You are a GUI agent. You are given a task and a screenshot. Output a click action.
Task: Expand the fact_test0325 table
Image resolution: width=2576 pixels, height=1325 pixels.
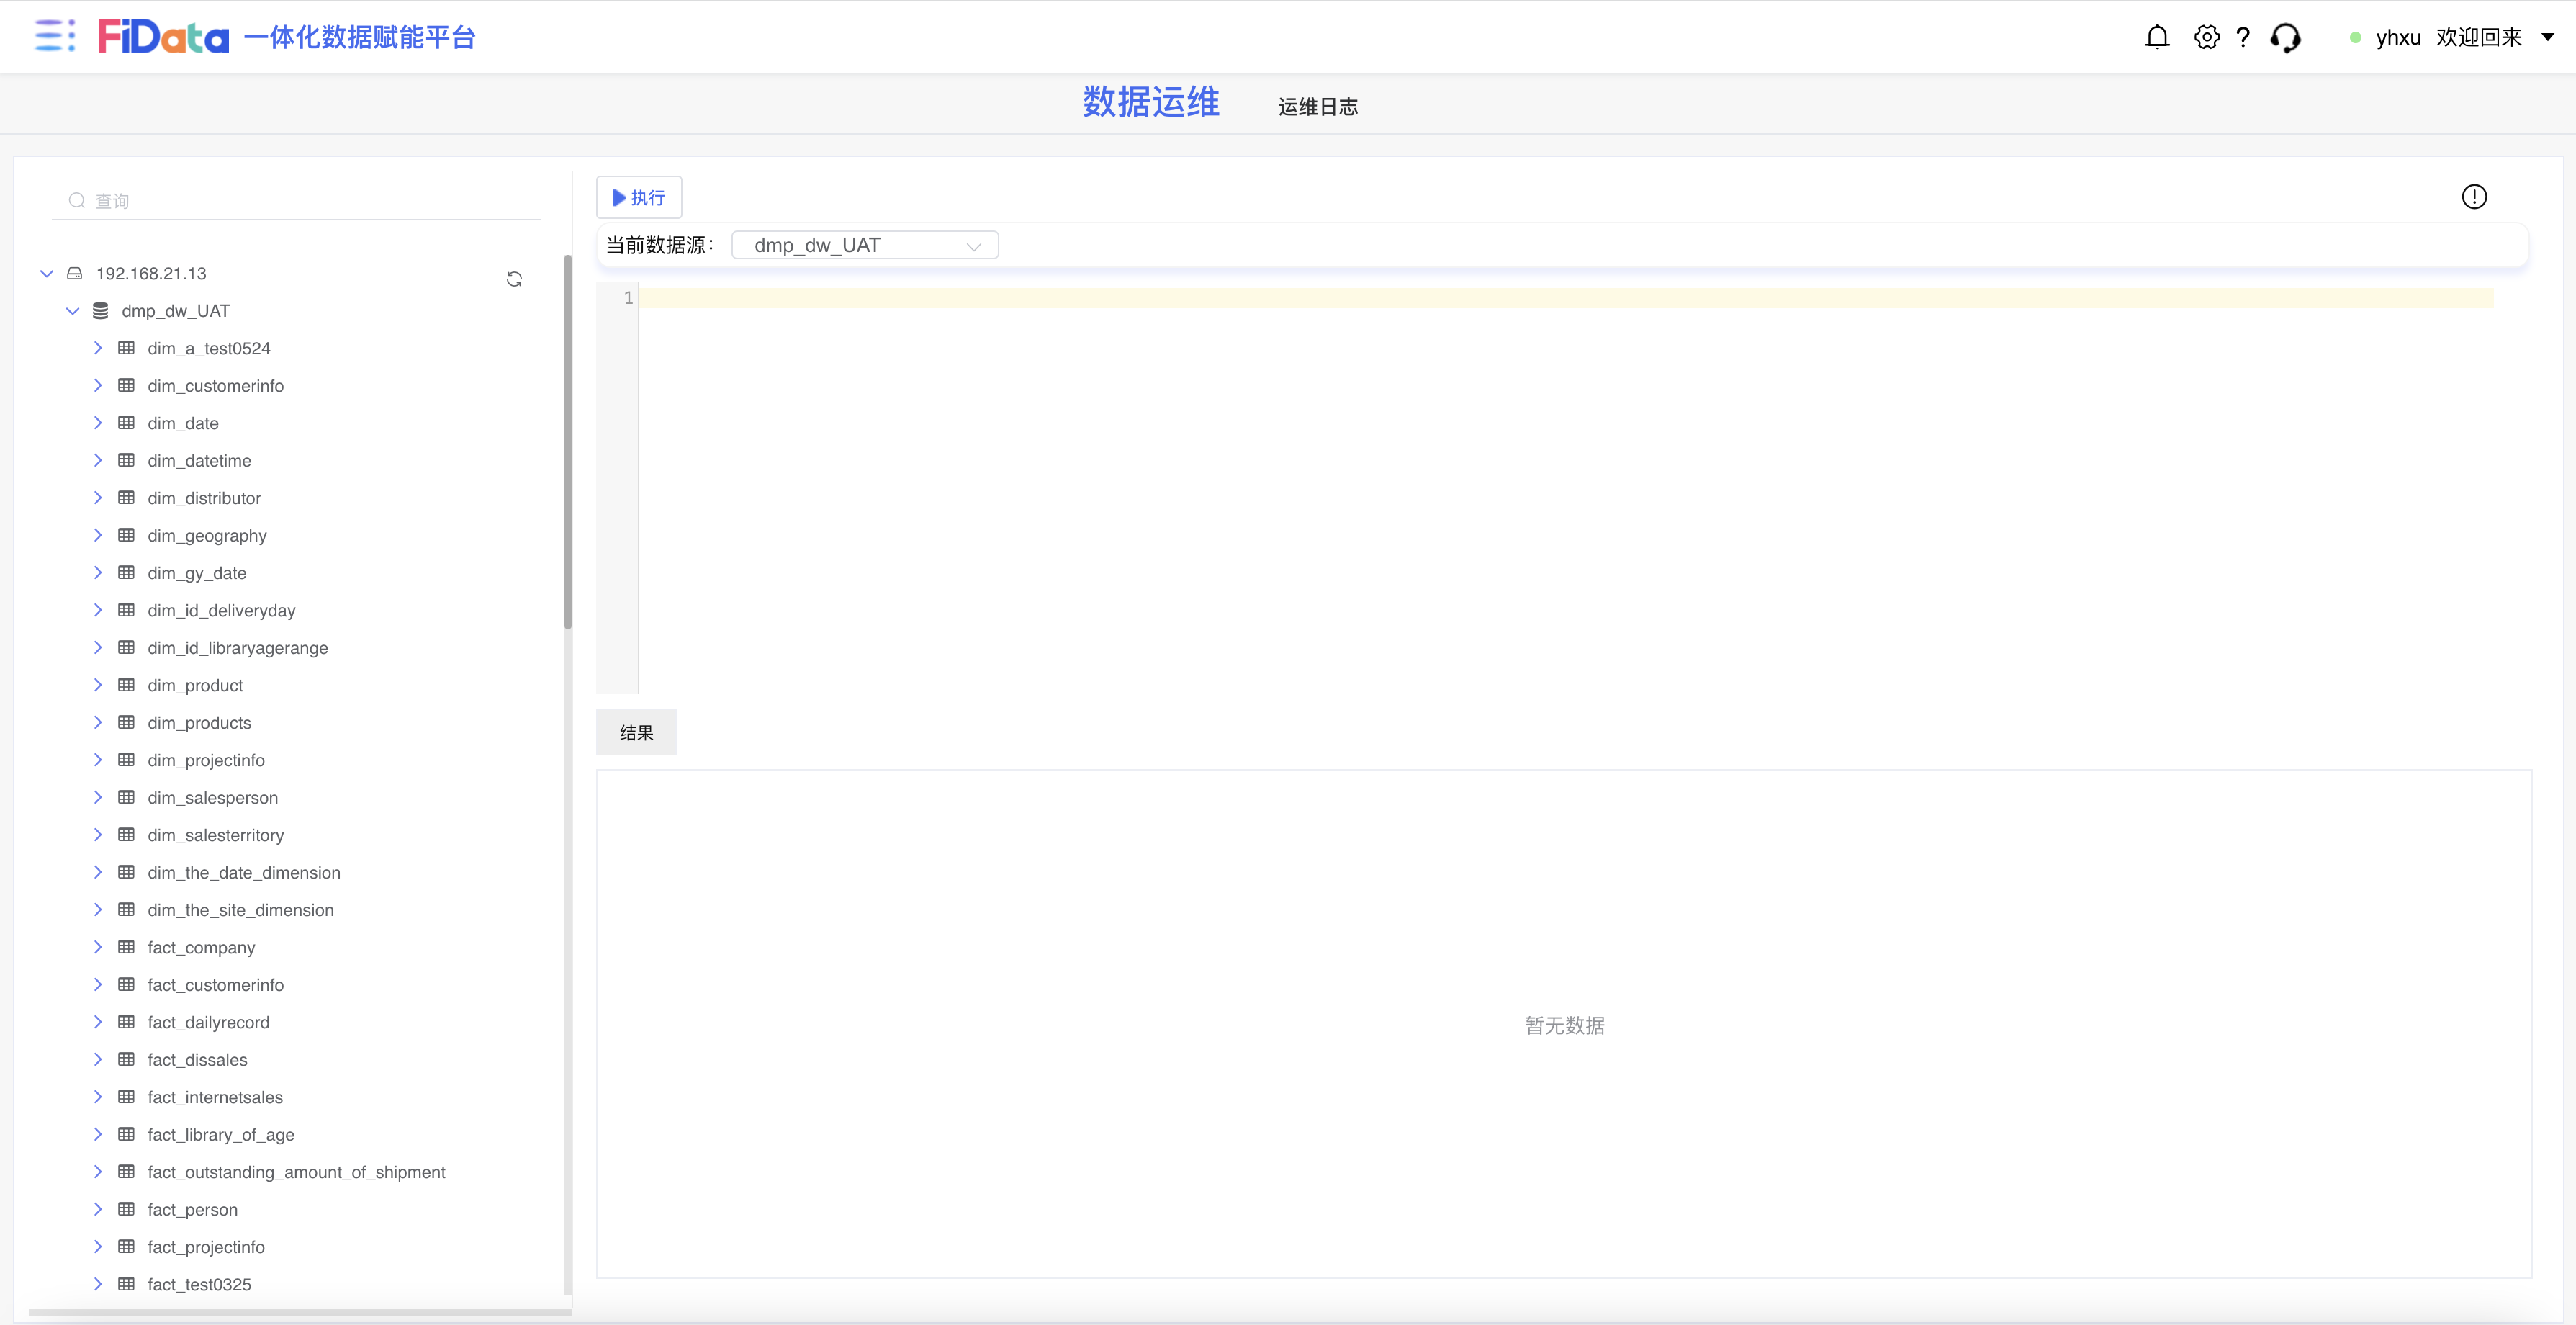(97, 1284)
